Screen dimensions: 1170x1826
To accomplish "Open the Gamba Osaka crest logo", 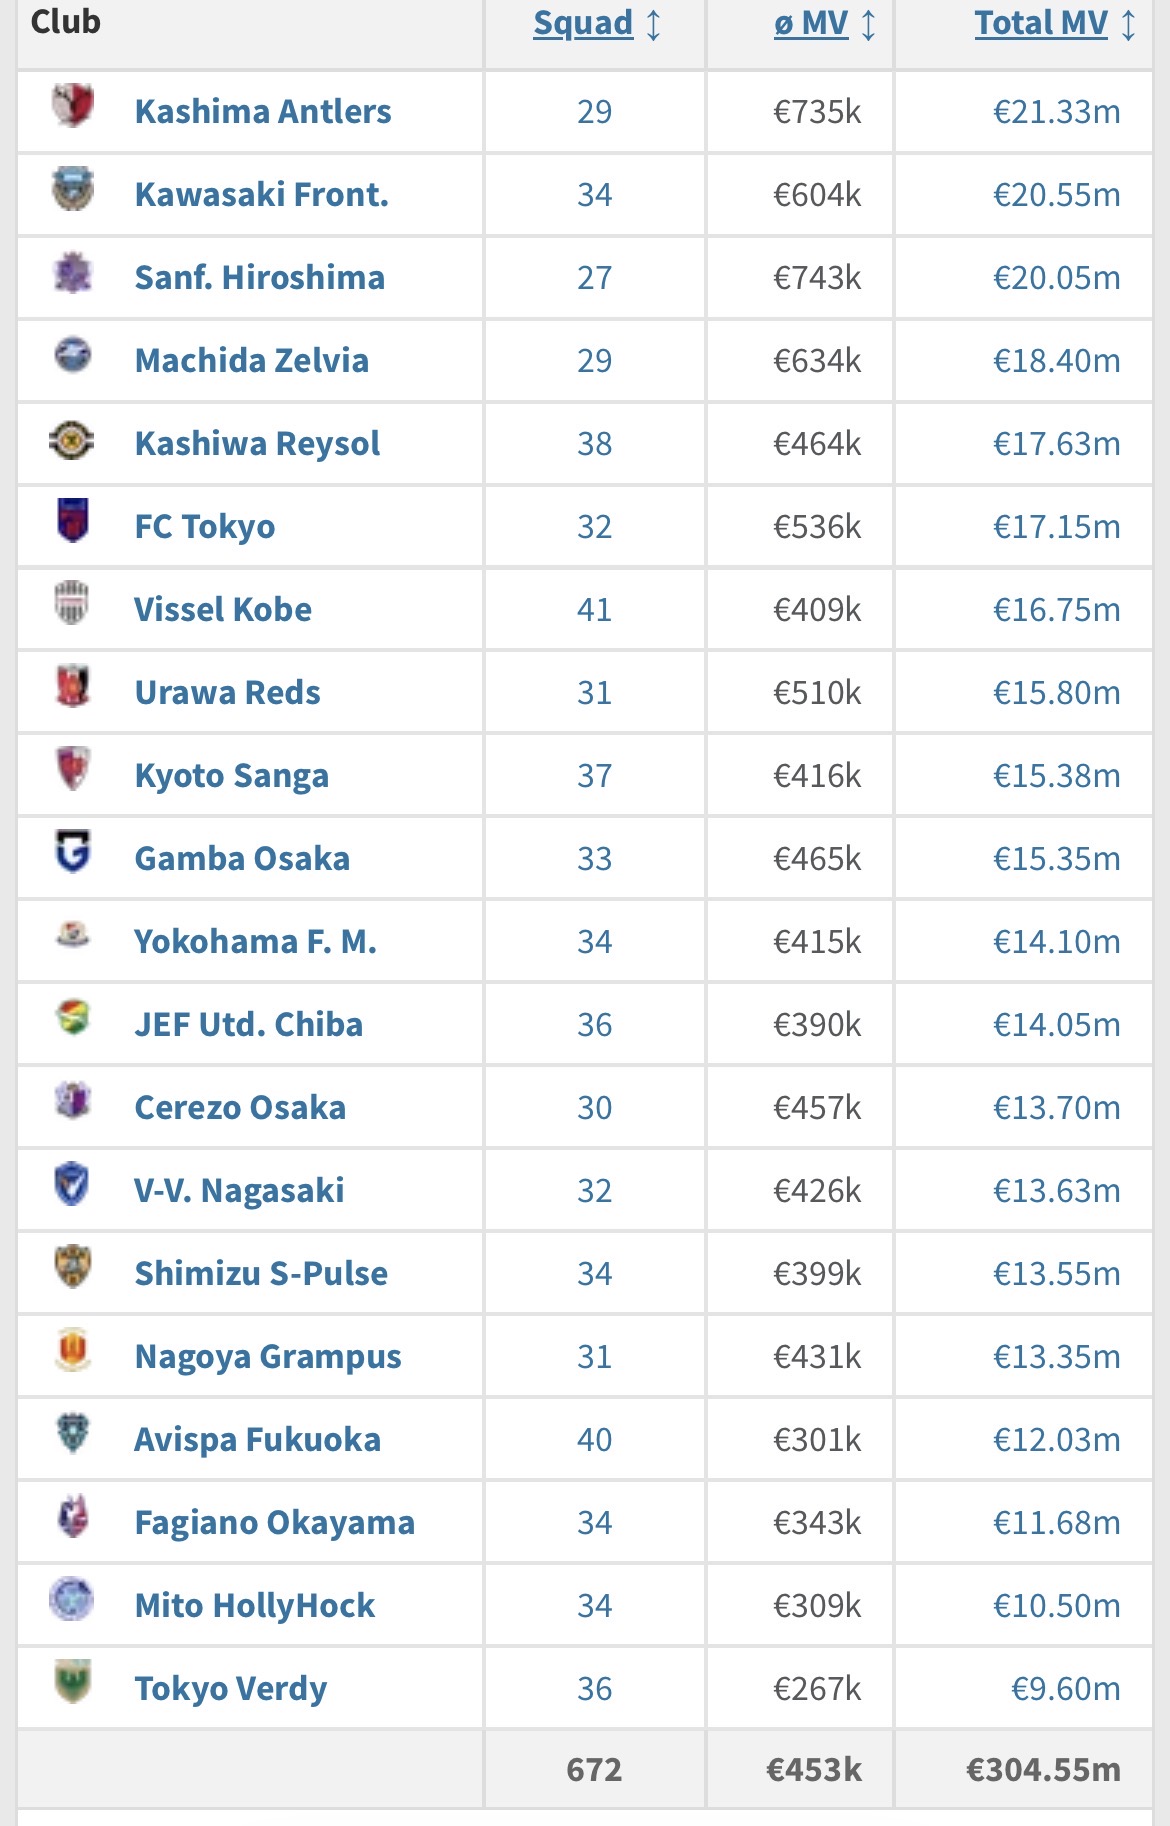I will pyautogui.click(x=72, y=852).
